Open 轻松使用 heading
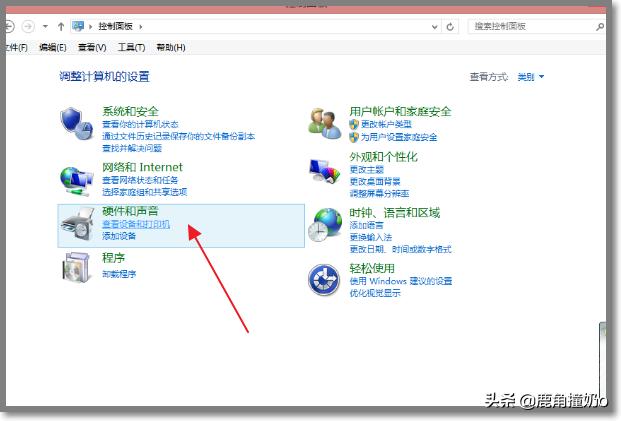 pos(372,269)
